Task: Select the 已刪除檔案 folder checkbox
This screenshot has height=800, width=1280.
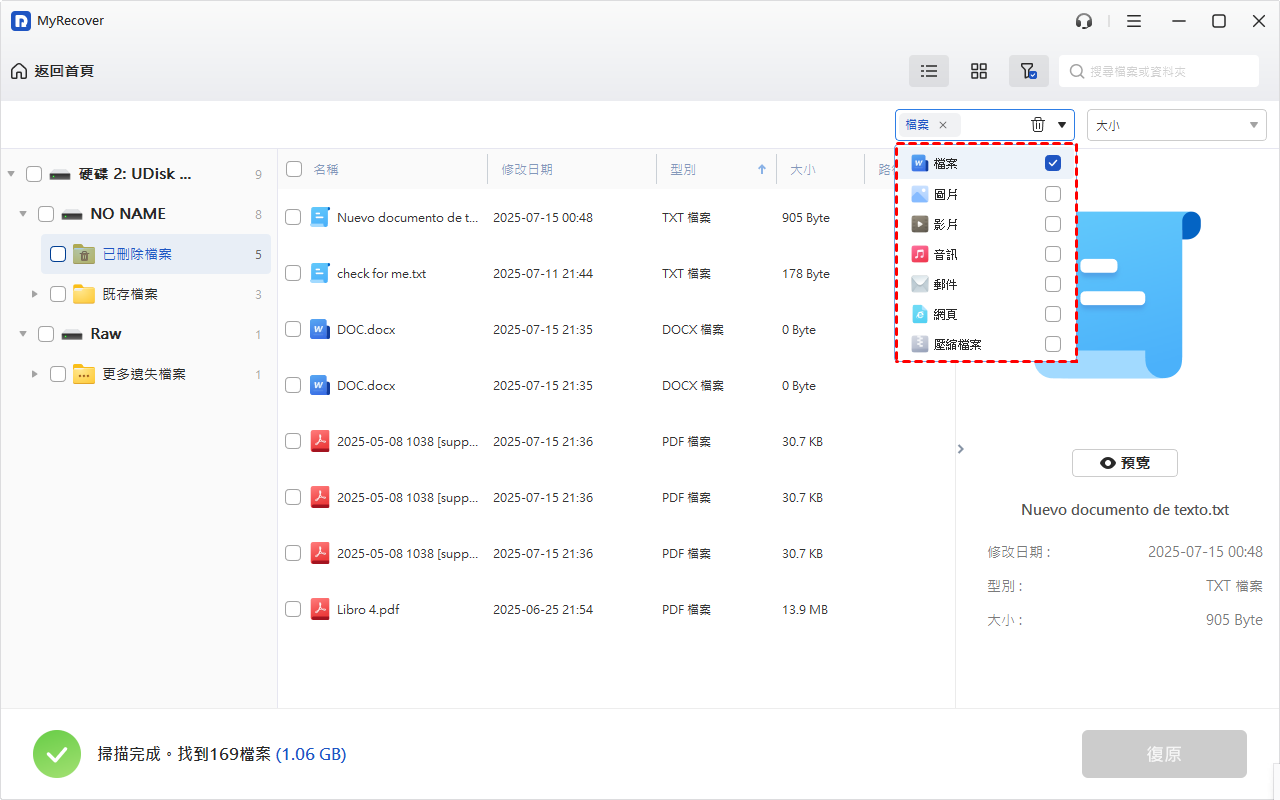Action: [58, 254]
